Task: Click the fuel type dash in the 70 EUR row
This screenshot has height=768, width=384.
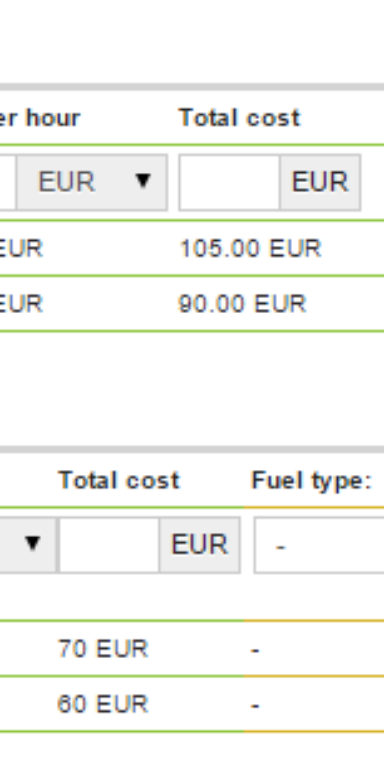Action: click(255, 651)
